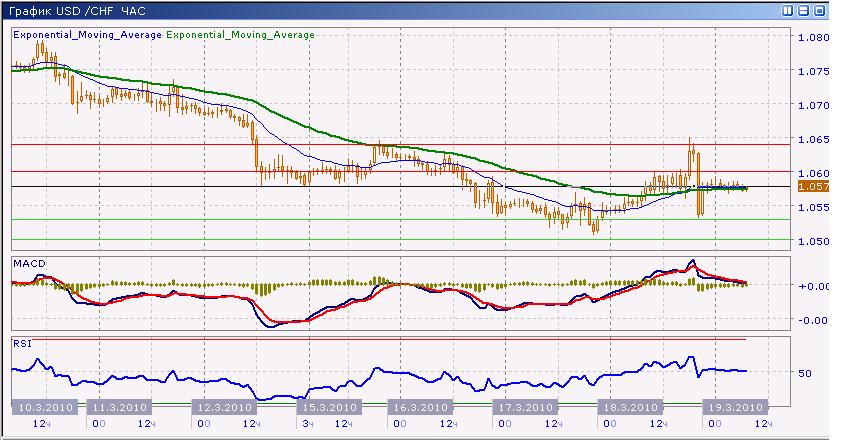Select the 16.3.2010 date marker
This screenshot has width=842, height=440.
click(420, 407)
